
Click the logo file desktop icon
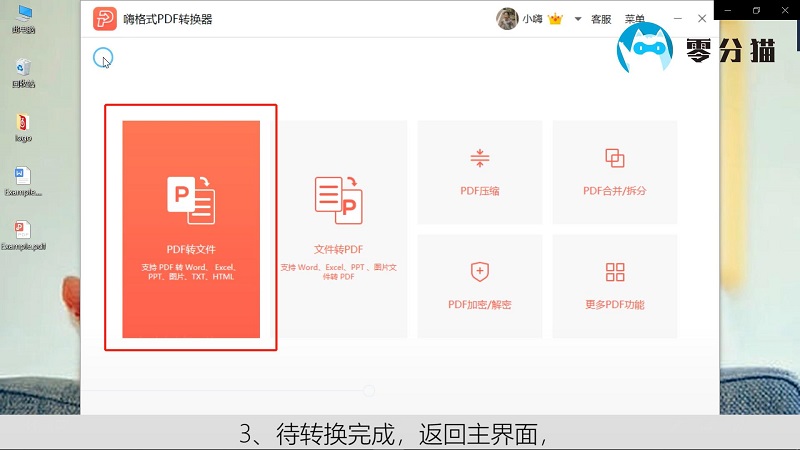click(23, 128)
